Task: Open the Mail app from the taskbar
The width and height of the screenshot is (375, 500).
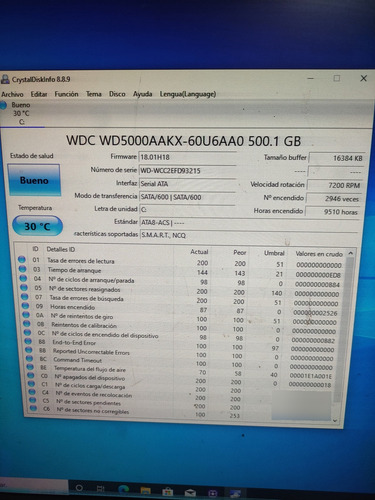Action: 190,492
